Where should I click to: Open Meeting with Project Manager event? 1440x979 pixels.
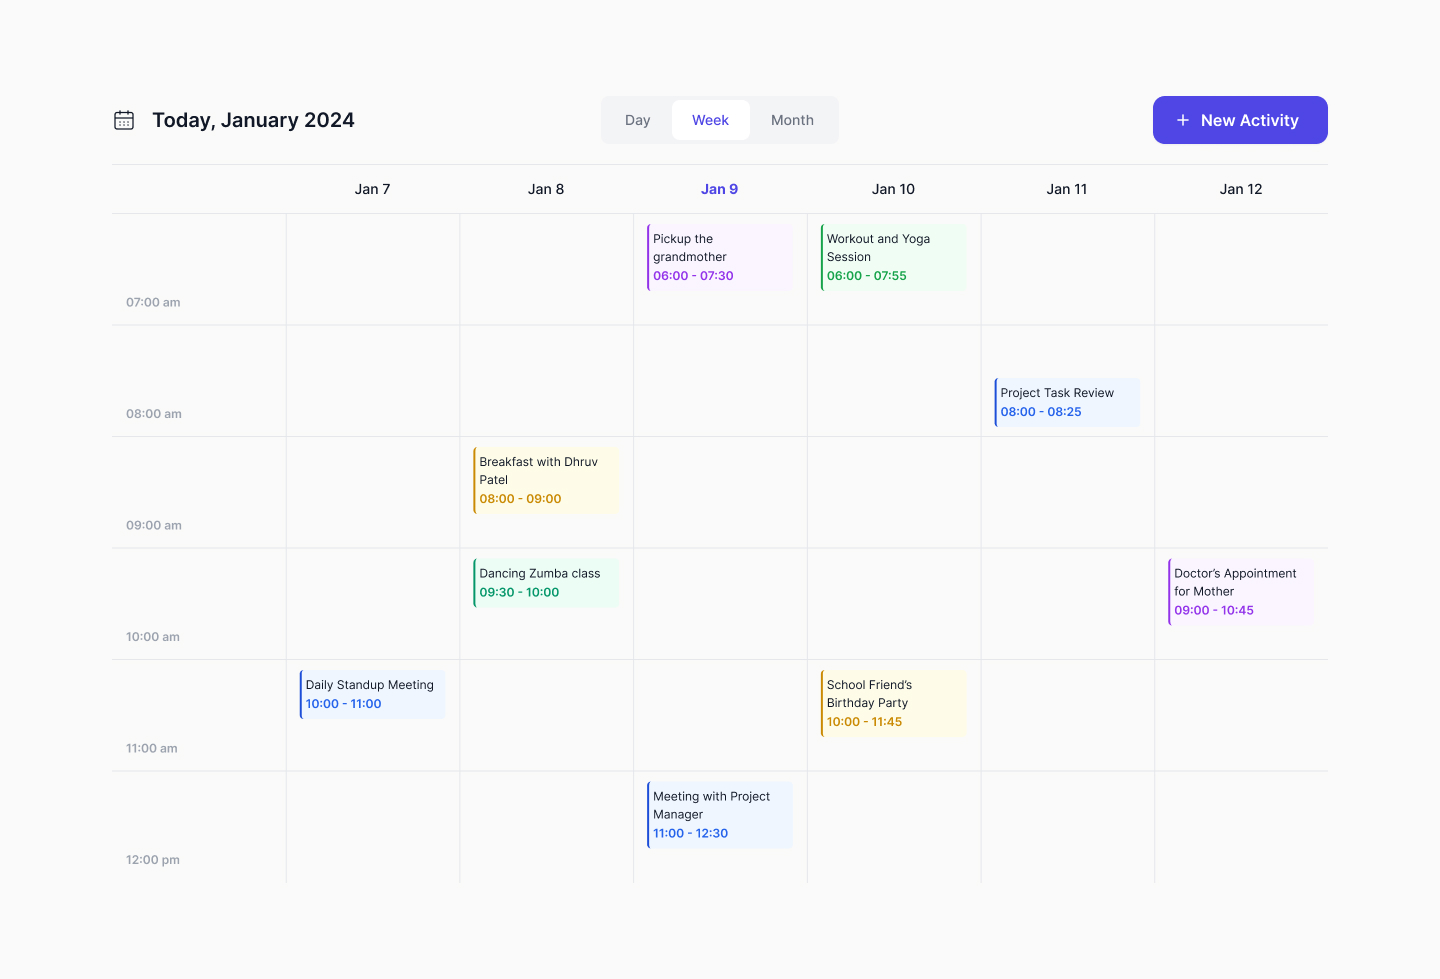pos(720,814)
